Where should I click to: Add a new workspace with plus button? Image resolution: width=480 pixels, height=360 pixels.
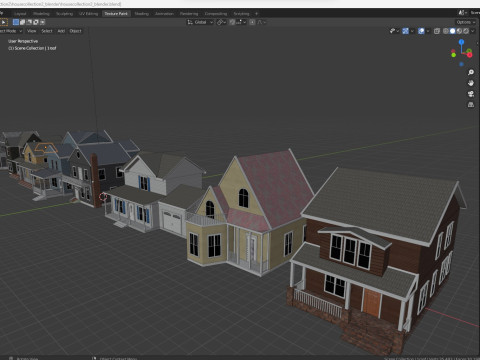(256, 14)
